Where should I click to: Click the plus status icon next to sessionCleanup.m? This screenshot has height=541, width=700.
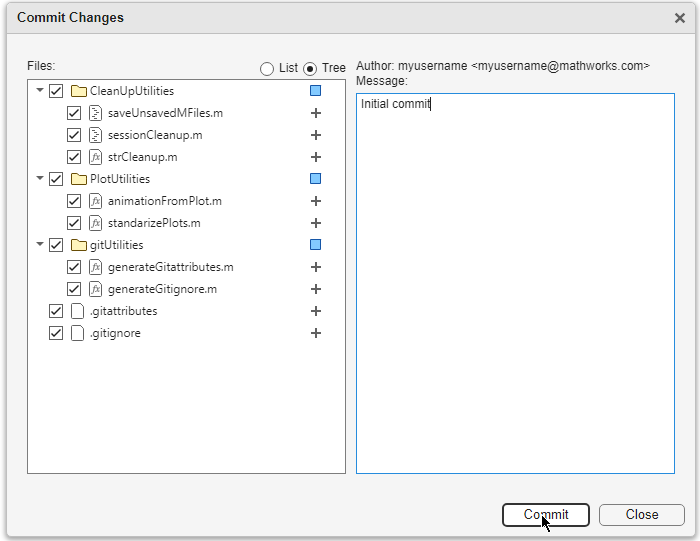click(x=315, y=135)
